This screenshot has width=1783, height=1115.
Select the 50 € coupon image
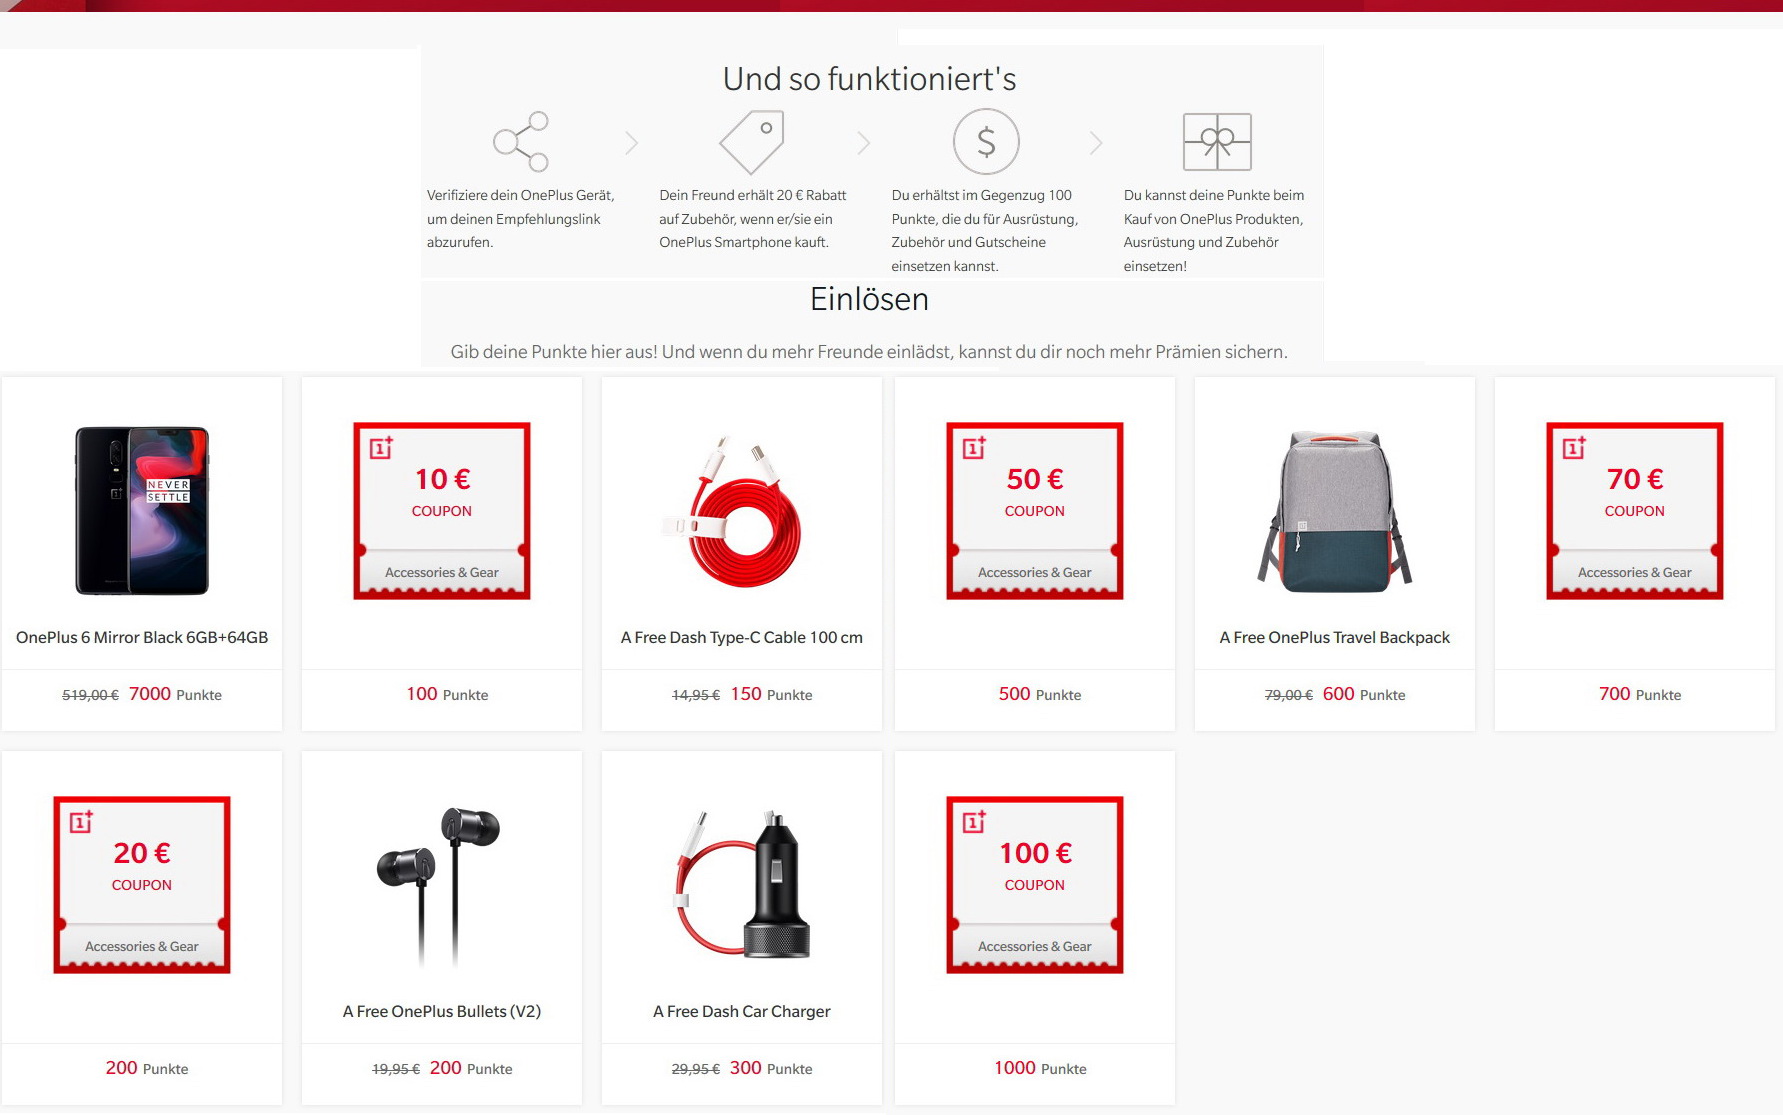1035,511
